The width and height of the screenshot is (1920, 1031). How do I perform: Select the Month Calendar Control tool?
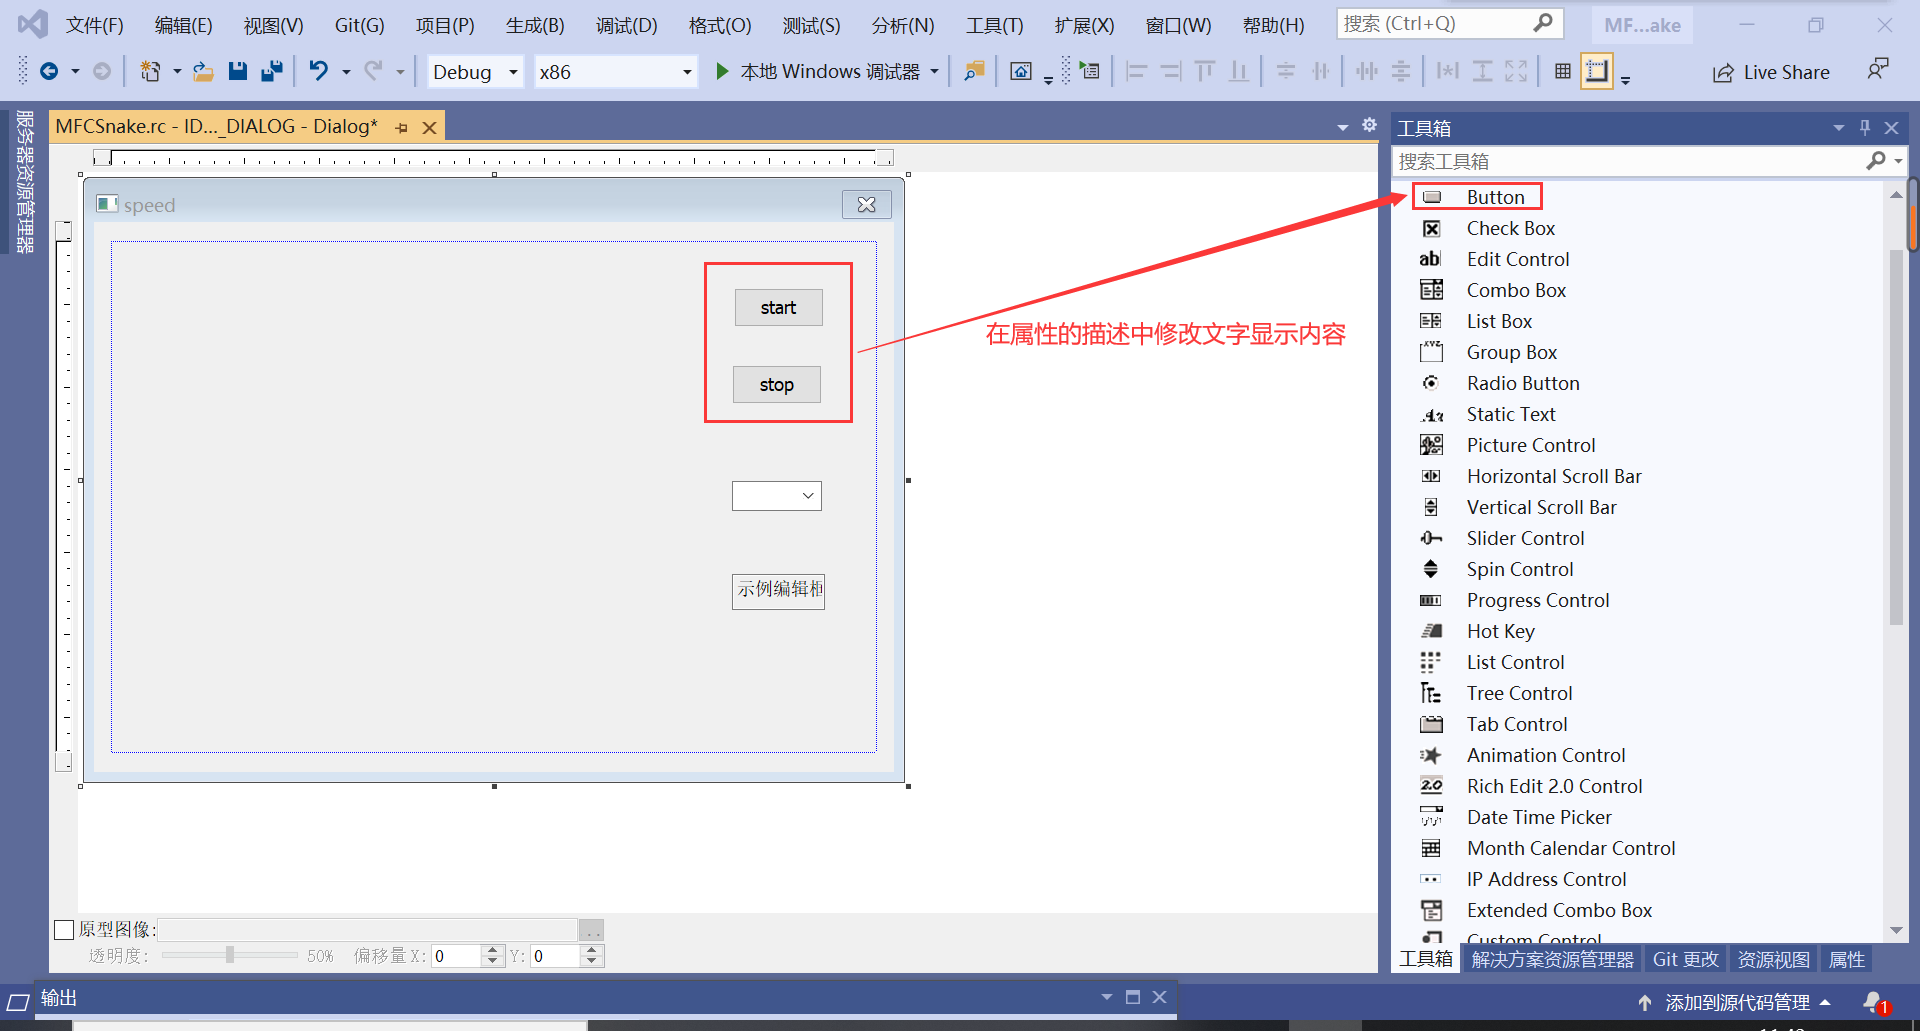click(x=1571, y=848)
